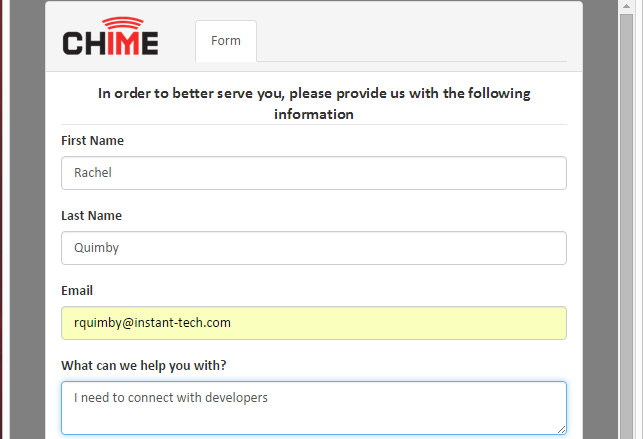Click the CHIME logo
The width and height of the screenshot is (643, 439).
pos(110,36)
